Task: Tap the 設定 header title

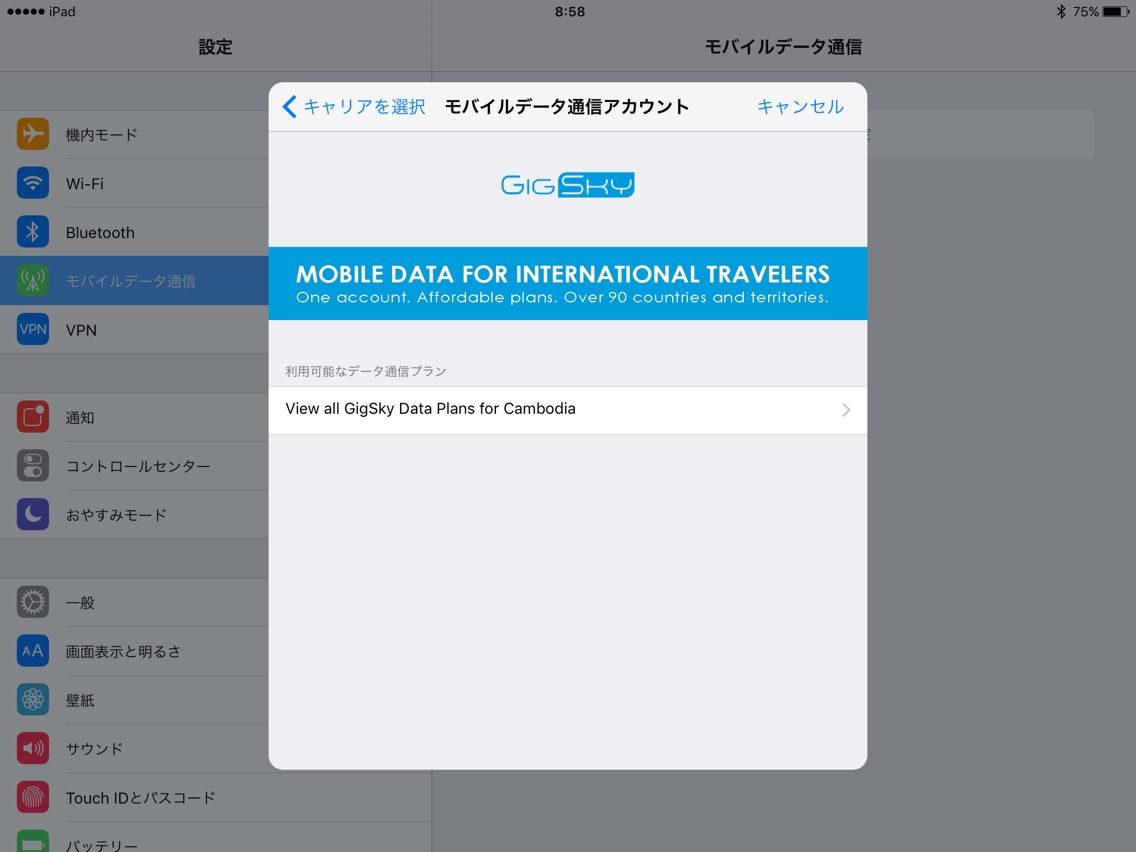Action: click(x=215, y=47)
